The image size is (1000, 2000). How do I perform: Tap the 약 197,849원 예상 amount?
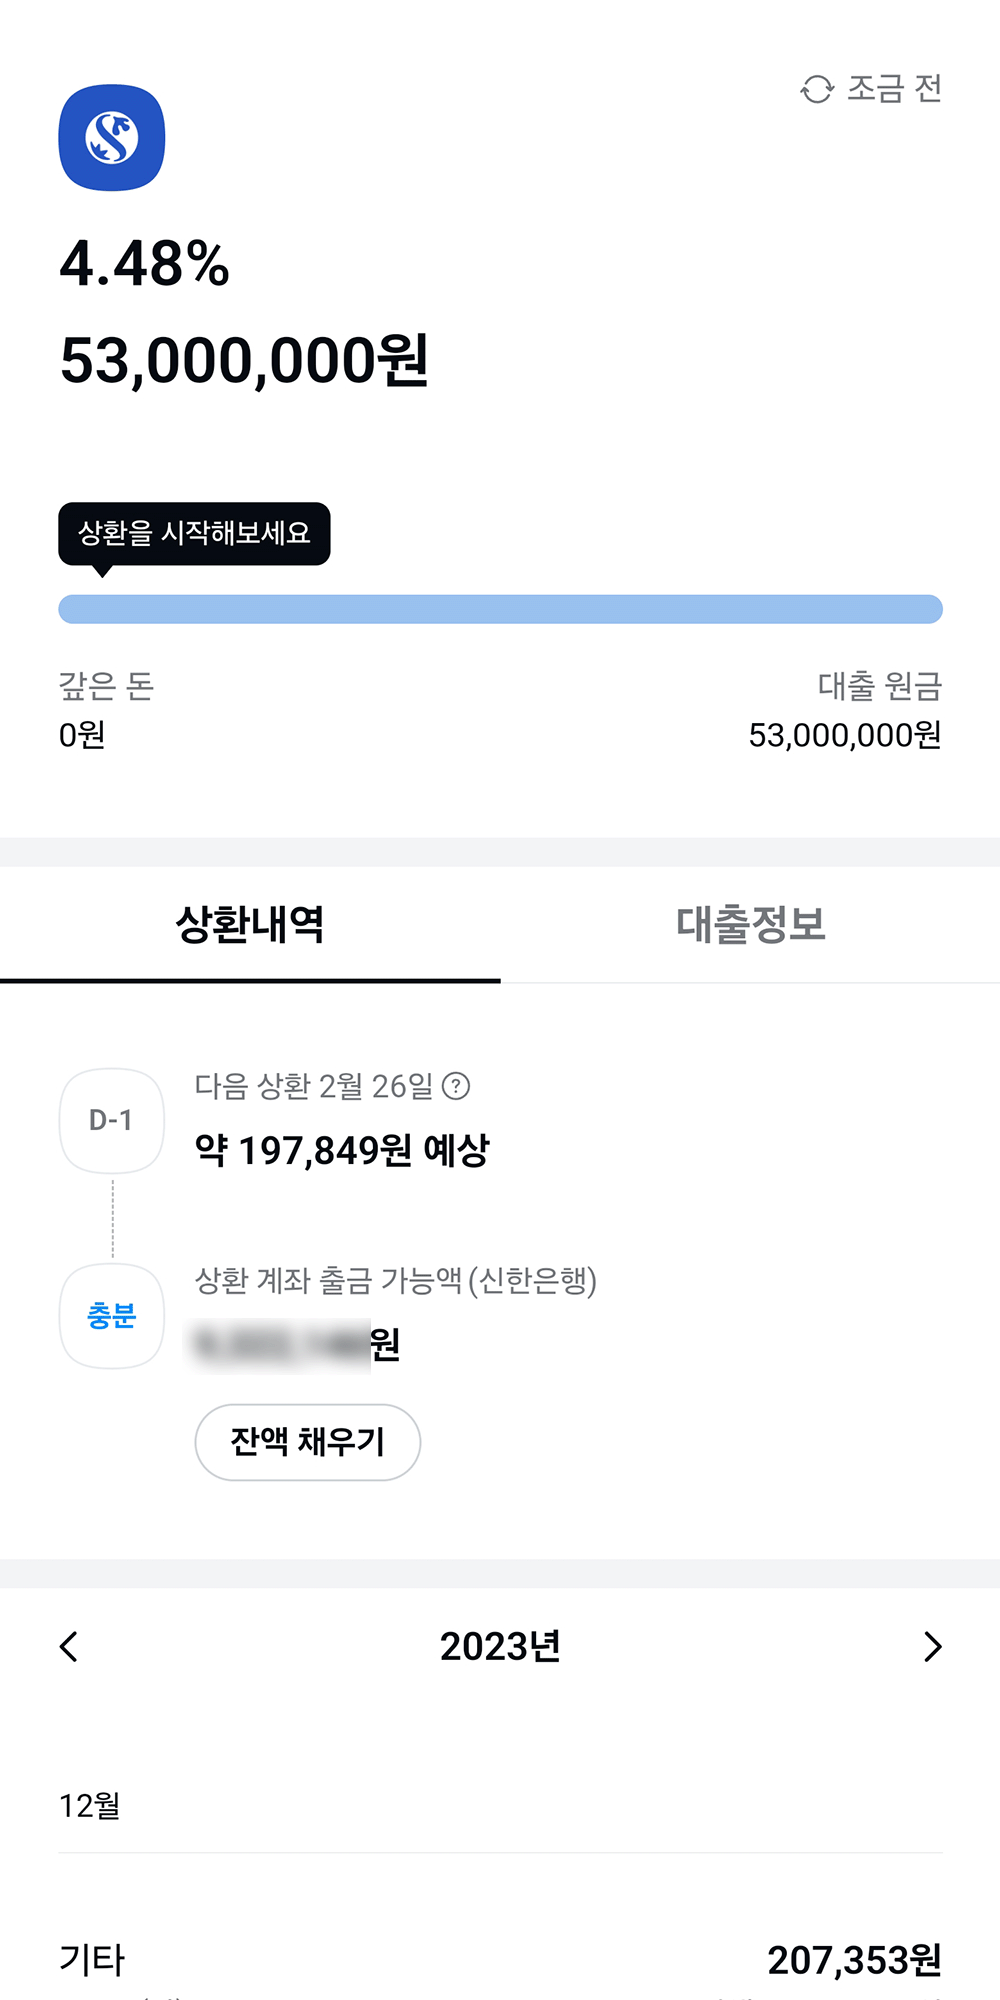click(x=342, y=1151)
